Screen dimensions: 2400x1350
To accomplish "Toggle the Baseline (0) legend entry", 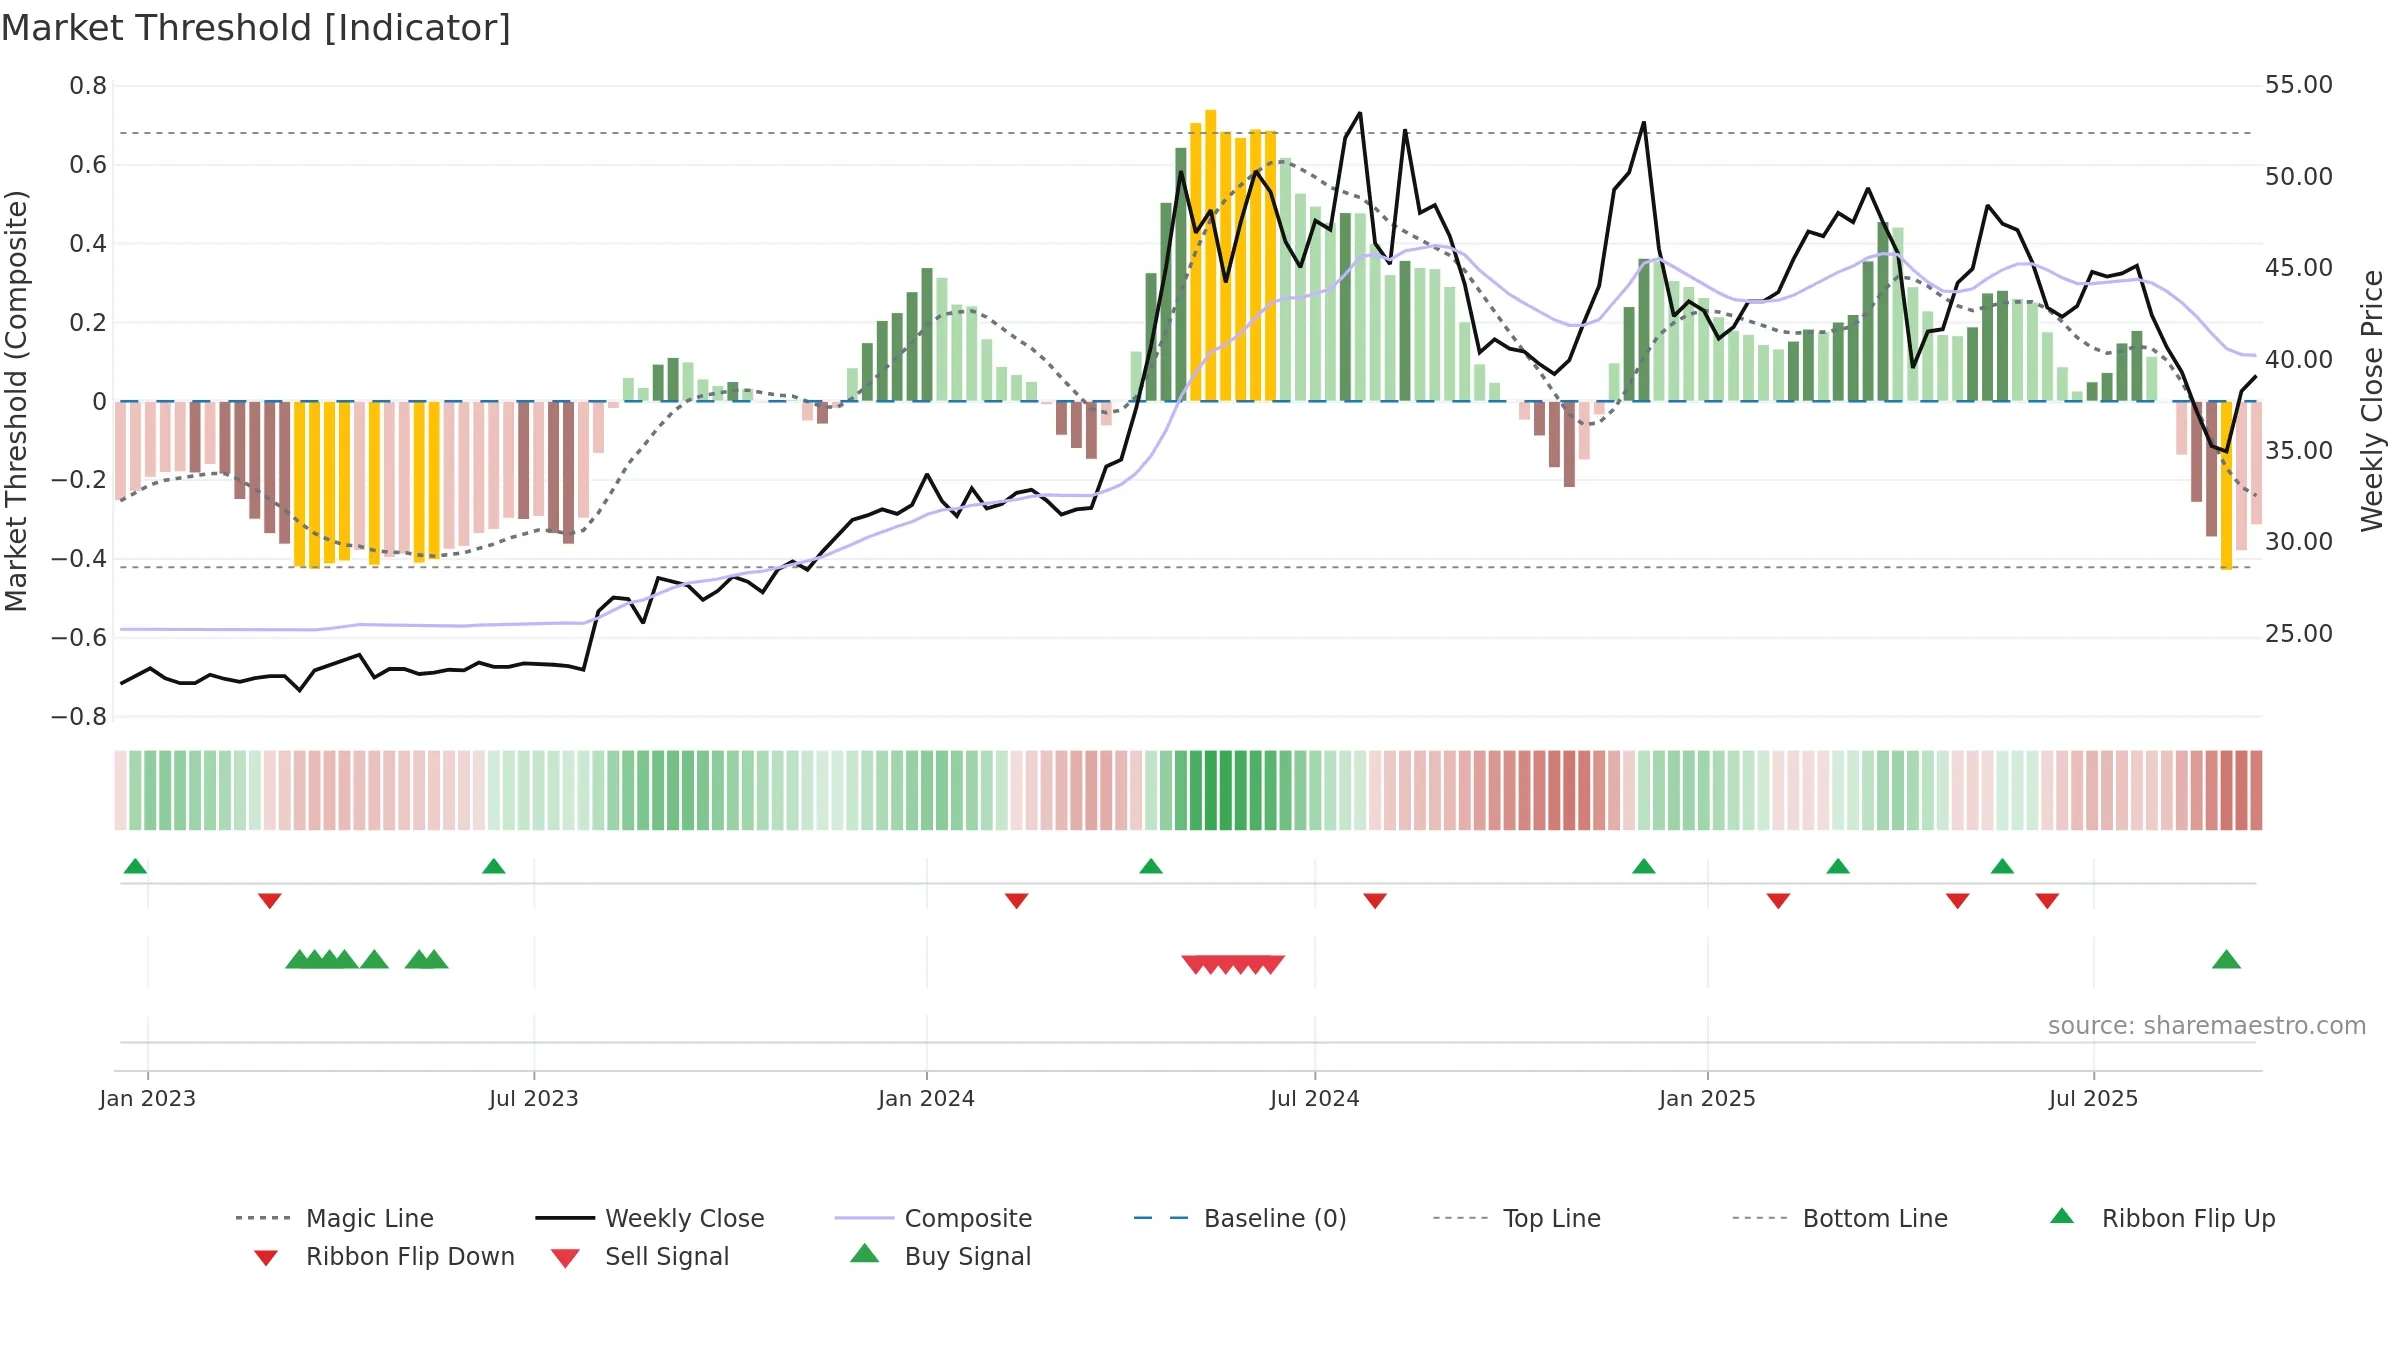I will (1240, 1218).
